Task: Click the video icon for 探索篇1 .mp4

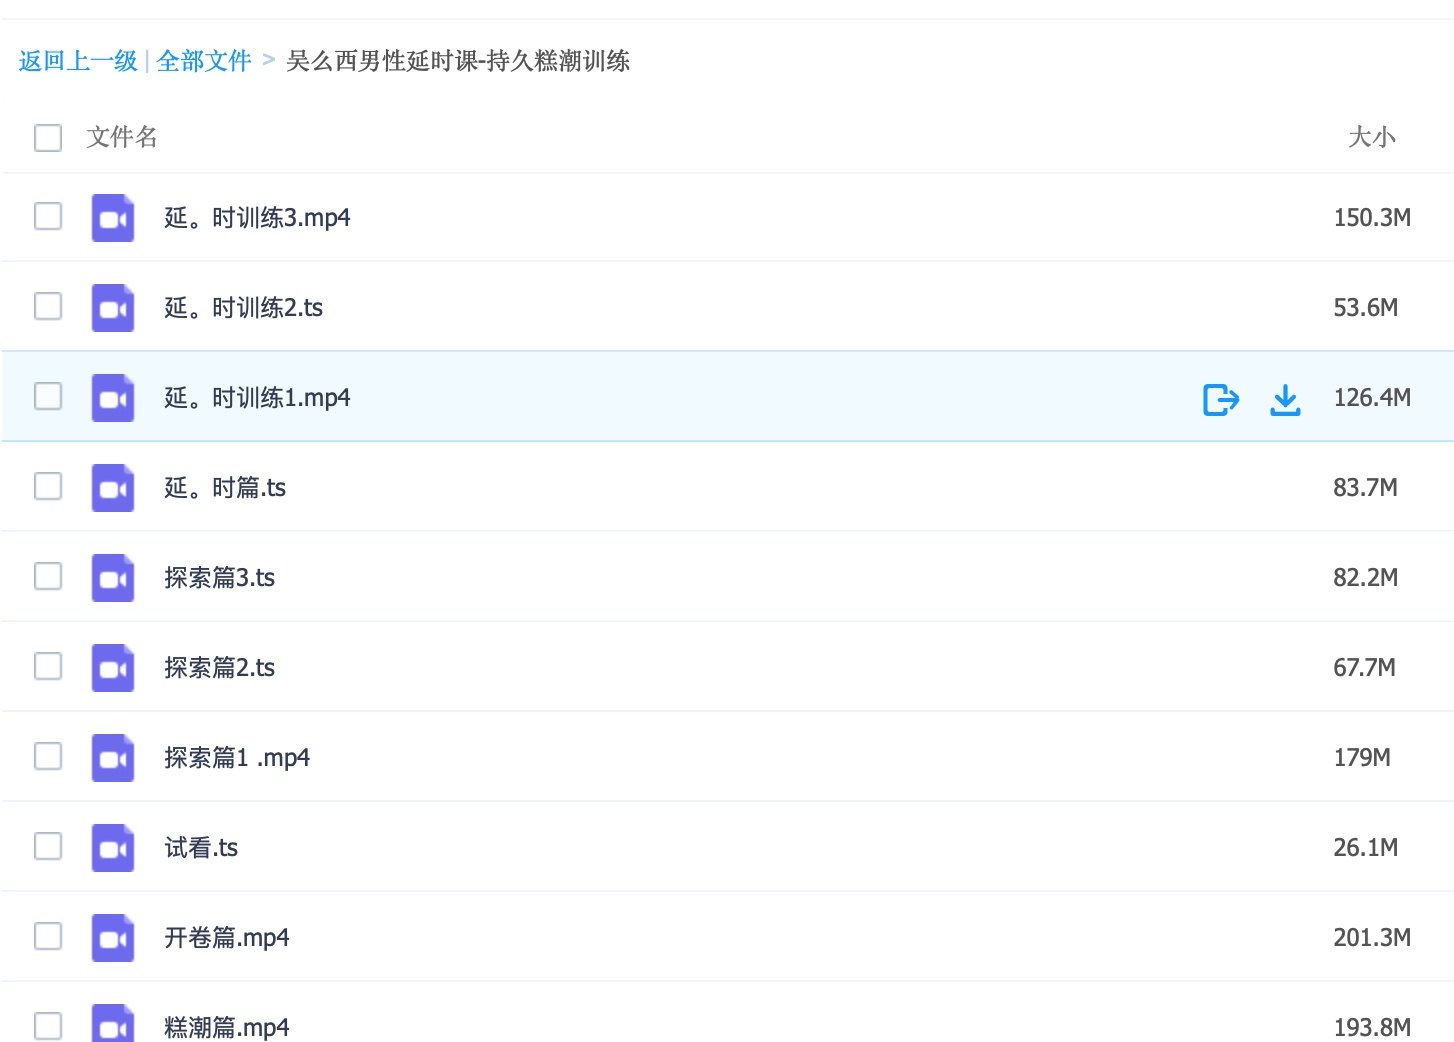Action: tap(113, 758)
